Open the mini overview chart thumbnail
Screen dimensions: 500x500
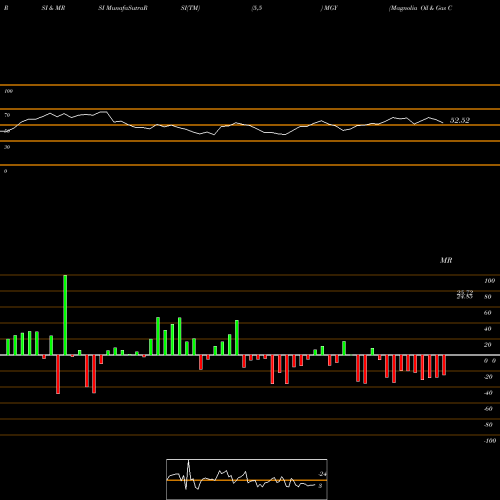[x=247, y=479]
